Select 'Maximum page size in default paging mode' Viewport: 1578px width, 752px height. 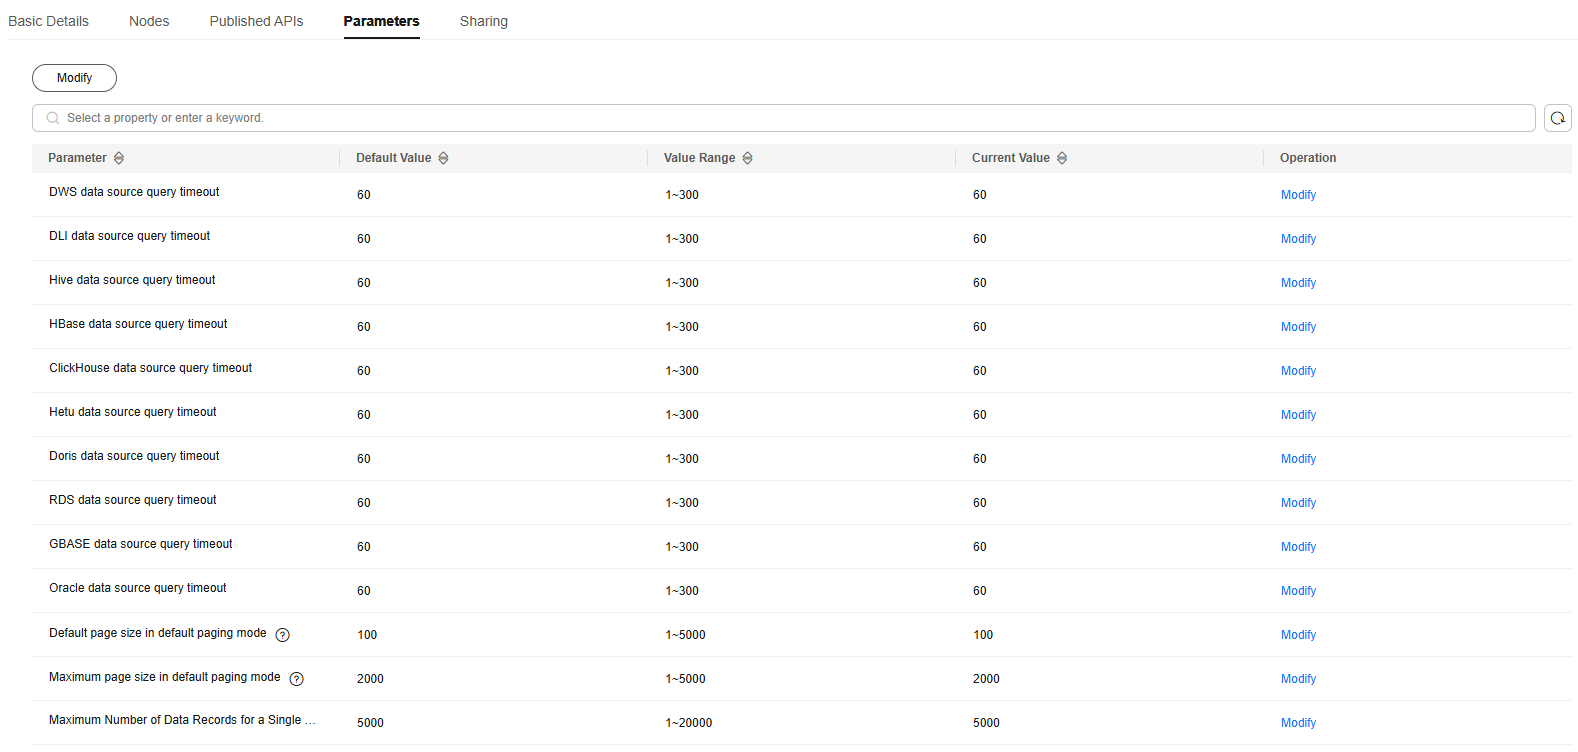(165, 677)
